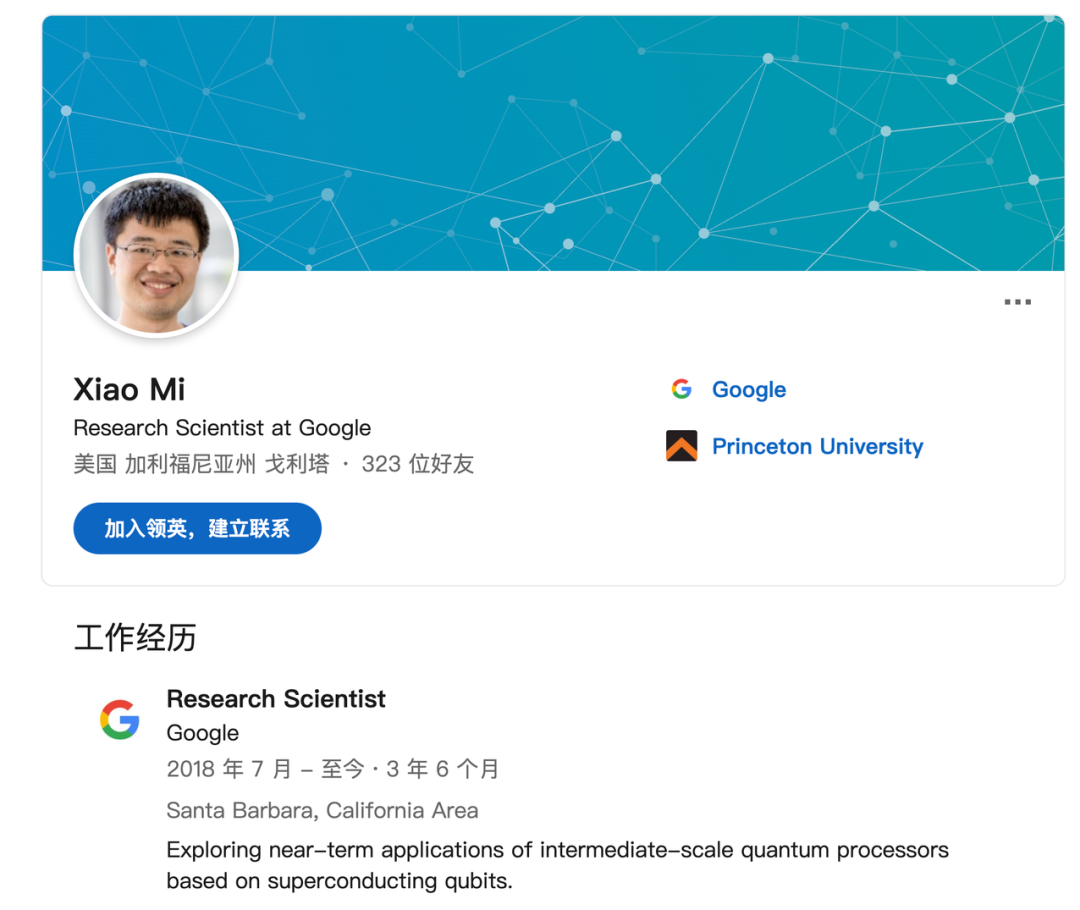The width and height of the screenshot is (1080, 910).
Task: Click the Research Scientist job title under 工作经历
Action: coord(276,699)
